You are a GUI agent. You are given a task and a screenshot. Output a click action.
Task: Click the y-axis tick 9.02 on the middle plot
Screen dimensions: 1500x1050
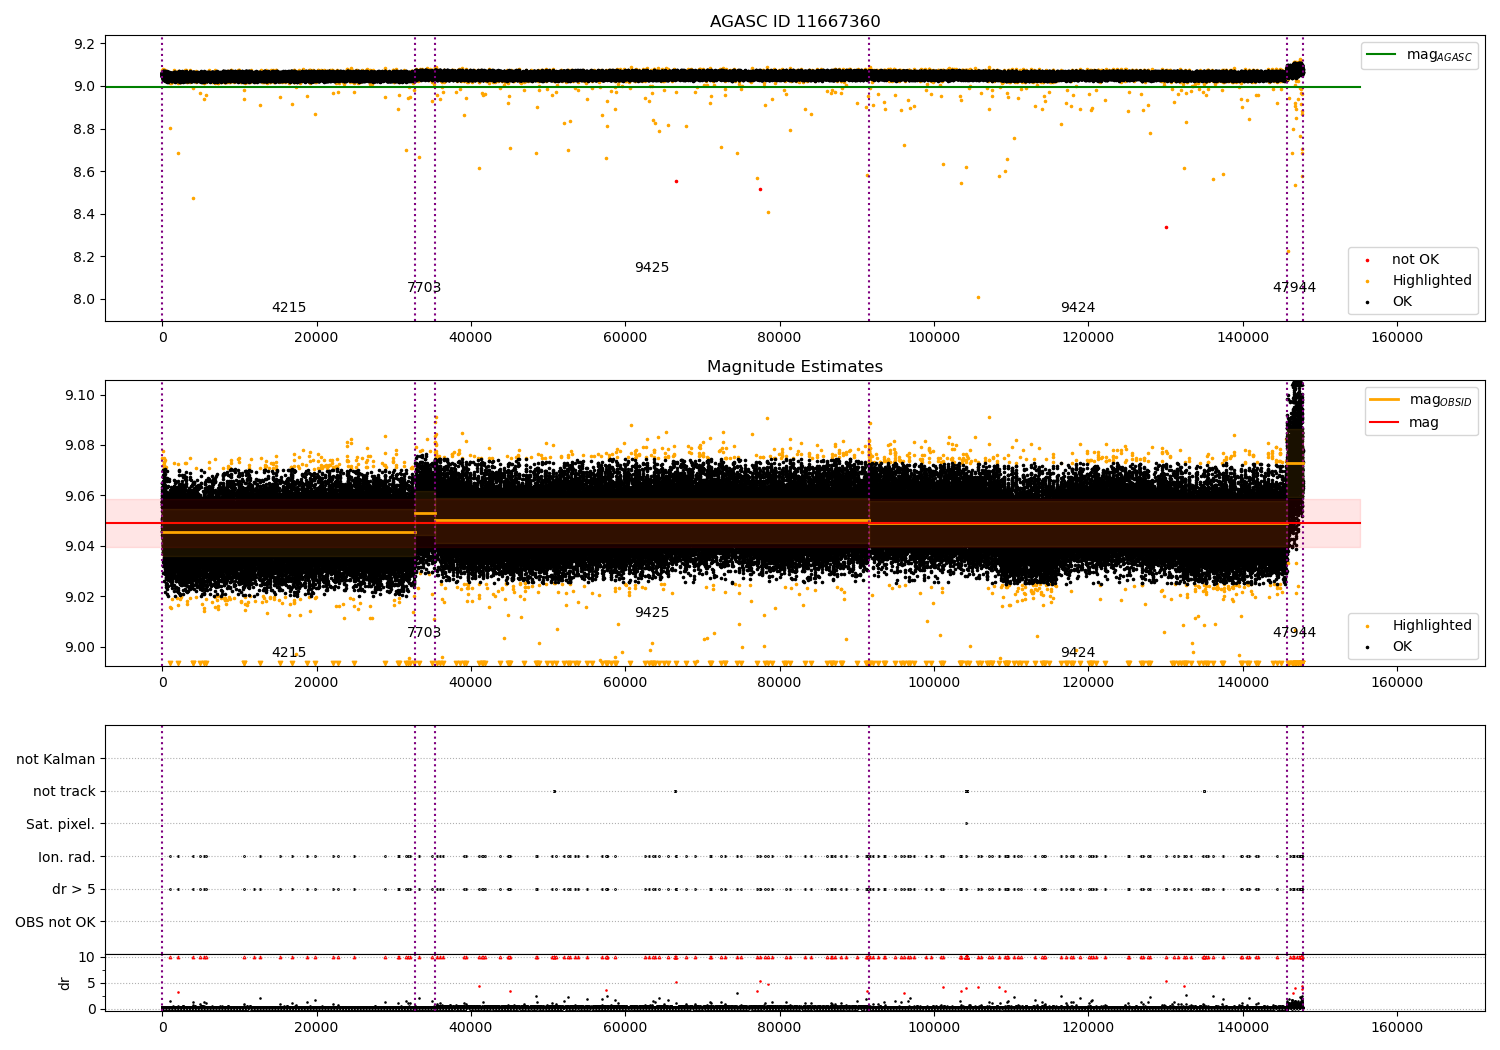79,597
